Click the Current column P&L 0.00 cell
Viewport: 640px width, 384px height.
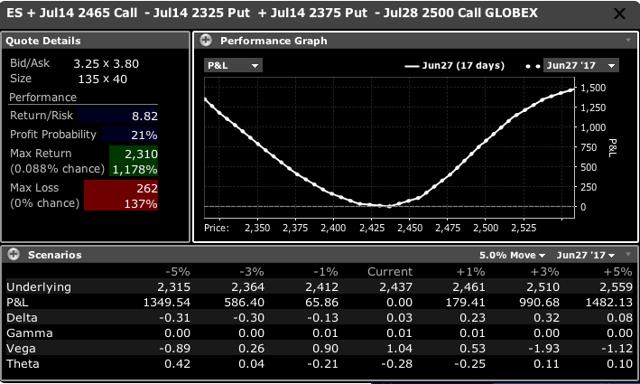coord(399,302)
